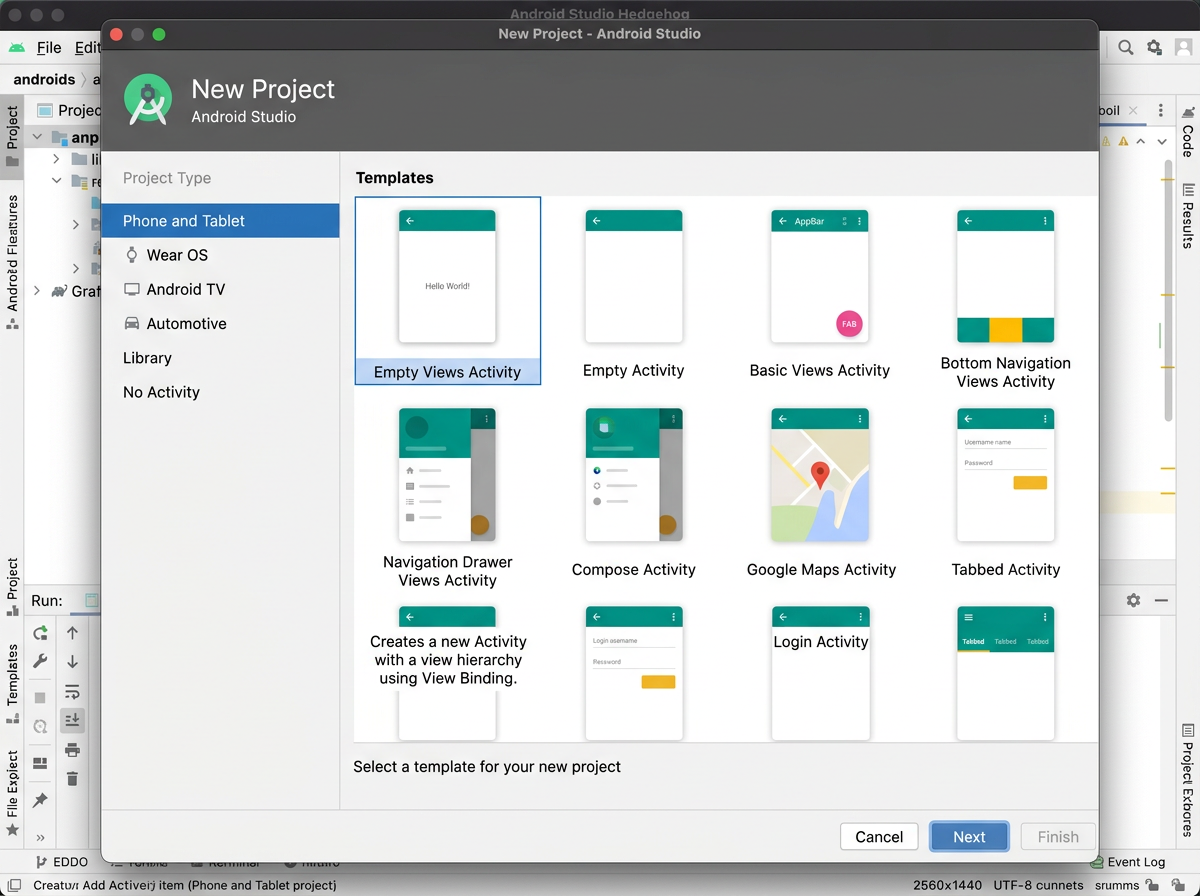Screen dimensions: 1200x896
Task: Click wrench icon in Run panel
Action: 40,661
